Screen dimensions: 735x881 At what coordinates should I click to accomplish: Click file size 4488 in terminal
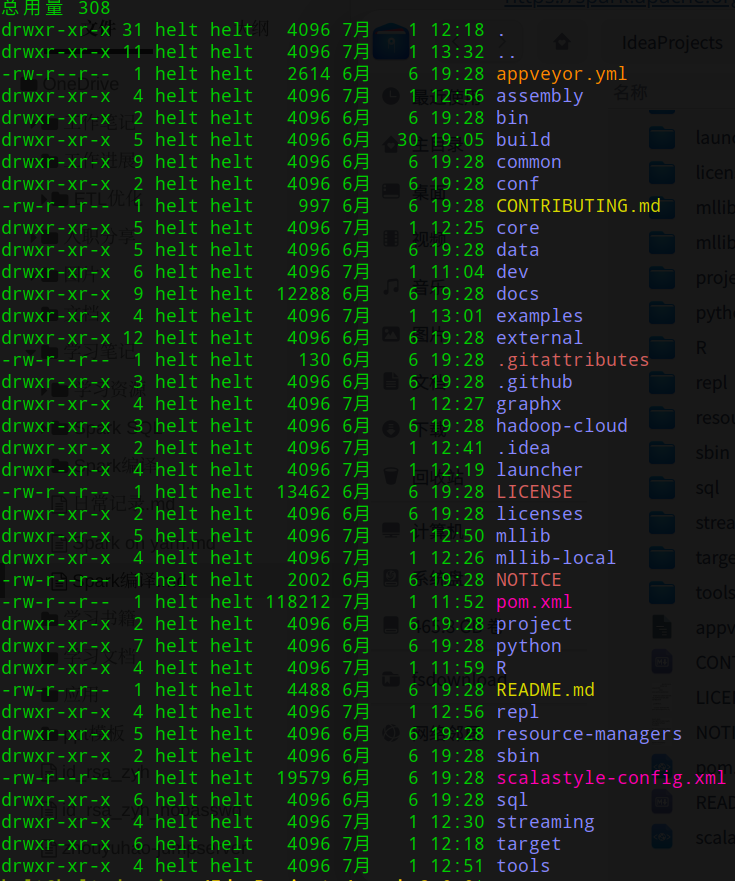(309, 690)
